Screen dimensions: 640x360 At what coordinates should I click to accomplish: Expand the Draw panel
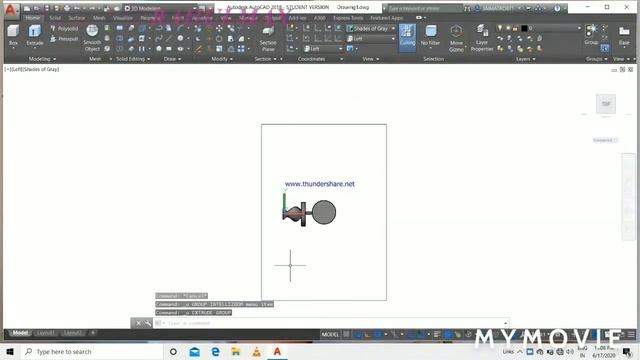(172, 59)
